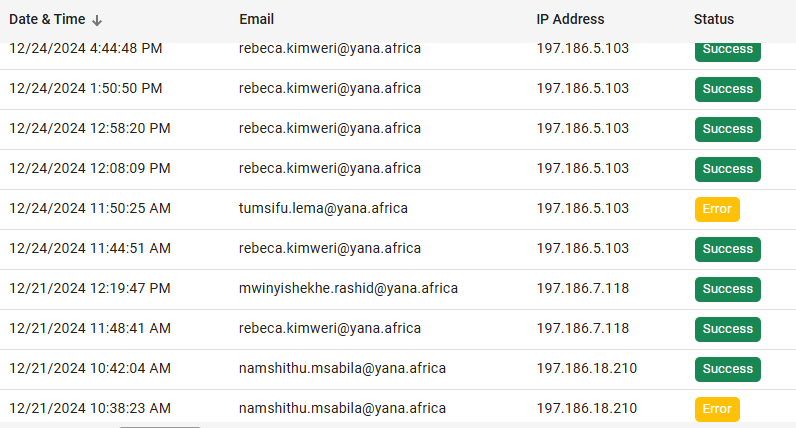The height and width of the screenshot is (428, 796).
Task: Click the Success badge in the 12:58:20 PM row
Action: pyautogui.click(x=727, y=129)
